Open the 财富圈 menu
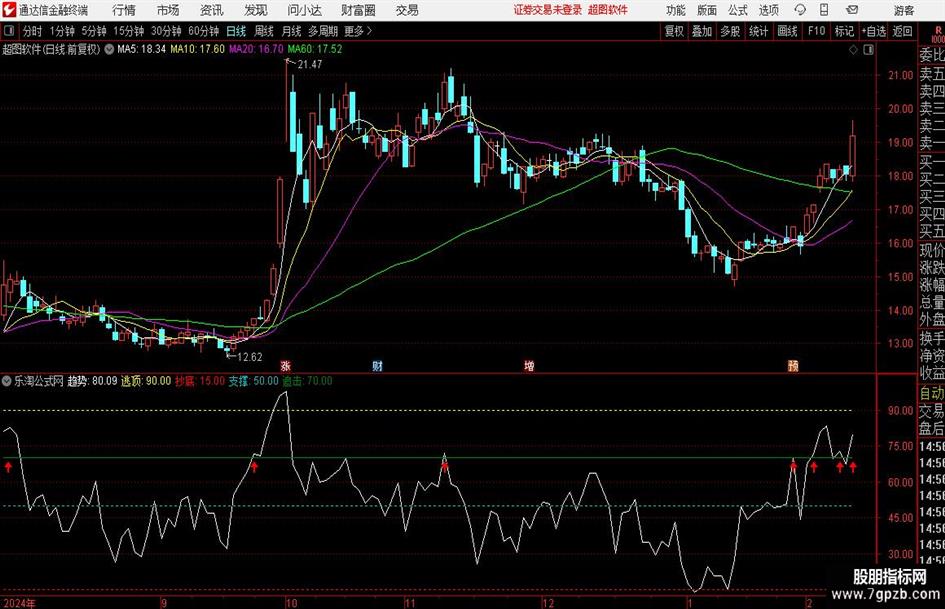Viewport: 945px width, 609px height. (x=358, y=10)
